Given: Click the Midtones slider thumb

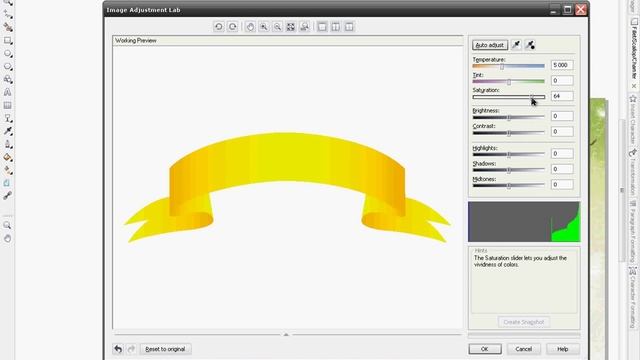Looking at the screenshot, I should 509,186.
